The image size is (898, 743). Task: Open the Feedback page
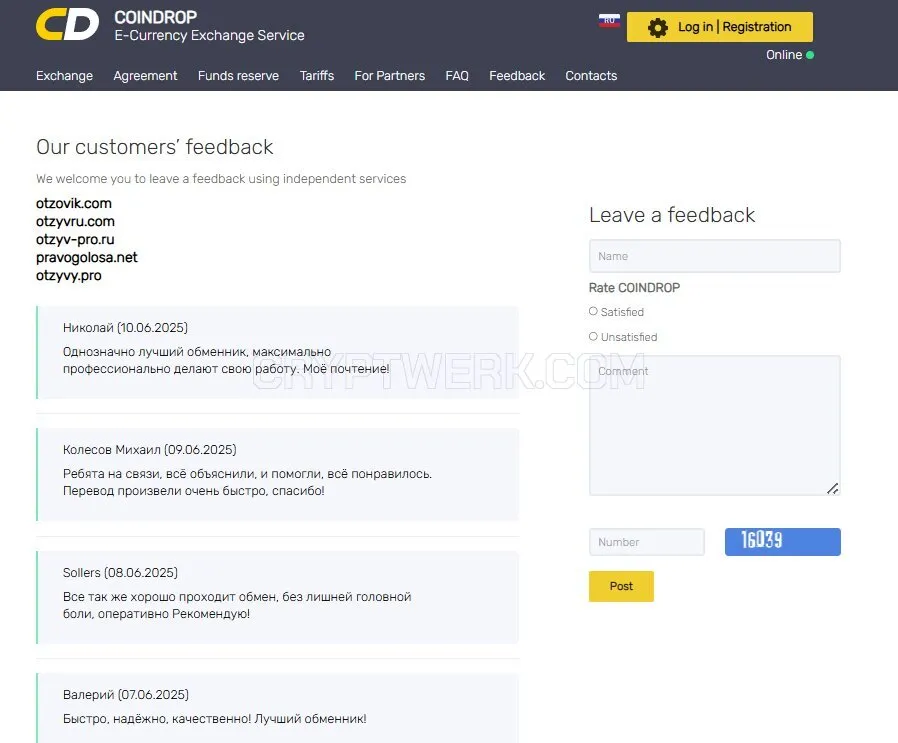click(517, 76)
